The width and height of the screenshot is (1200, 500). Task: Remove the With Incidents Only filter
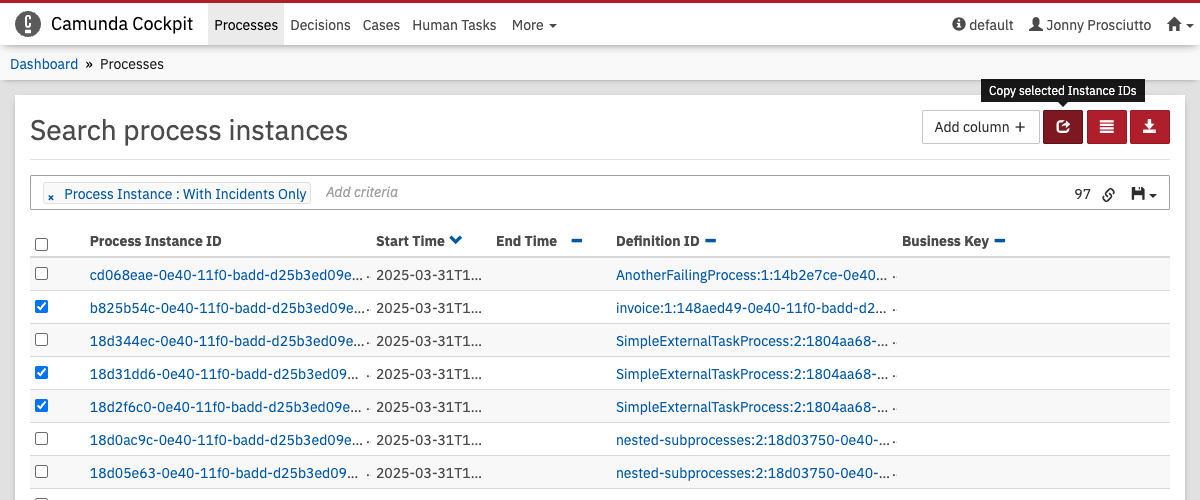tap(51, 196)
